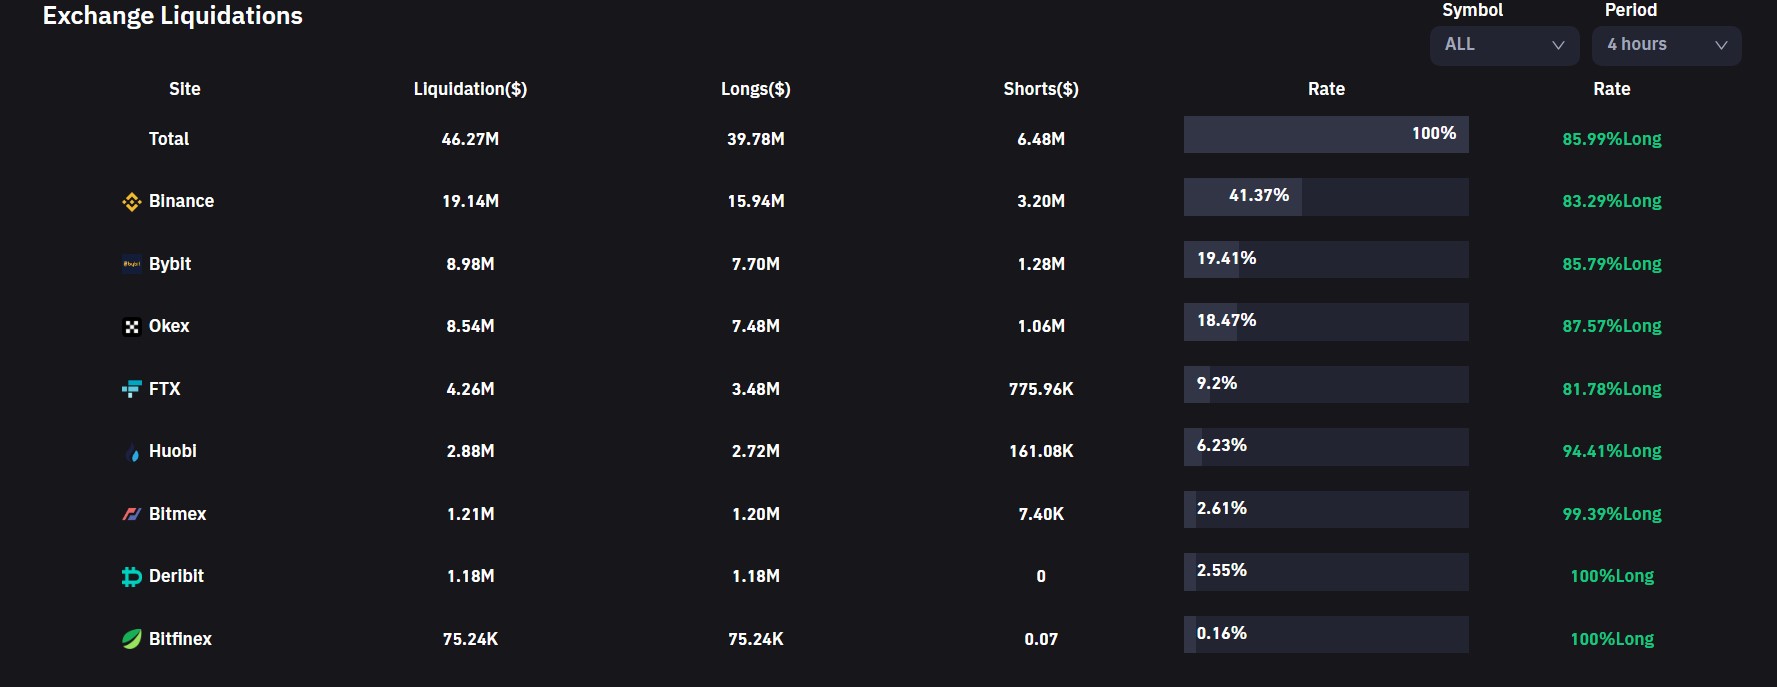Click the Shorts($) column header
This screenshot has width=1777, height=687.
(1040, 89)
